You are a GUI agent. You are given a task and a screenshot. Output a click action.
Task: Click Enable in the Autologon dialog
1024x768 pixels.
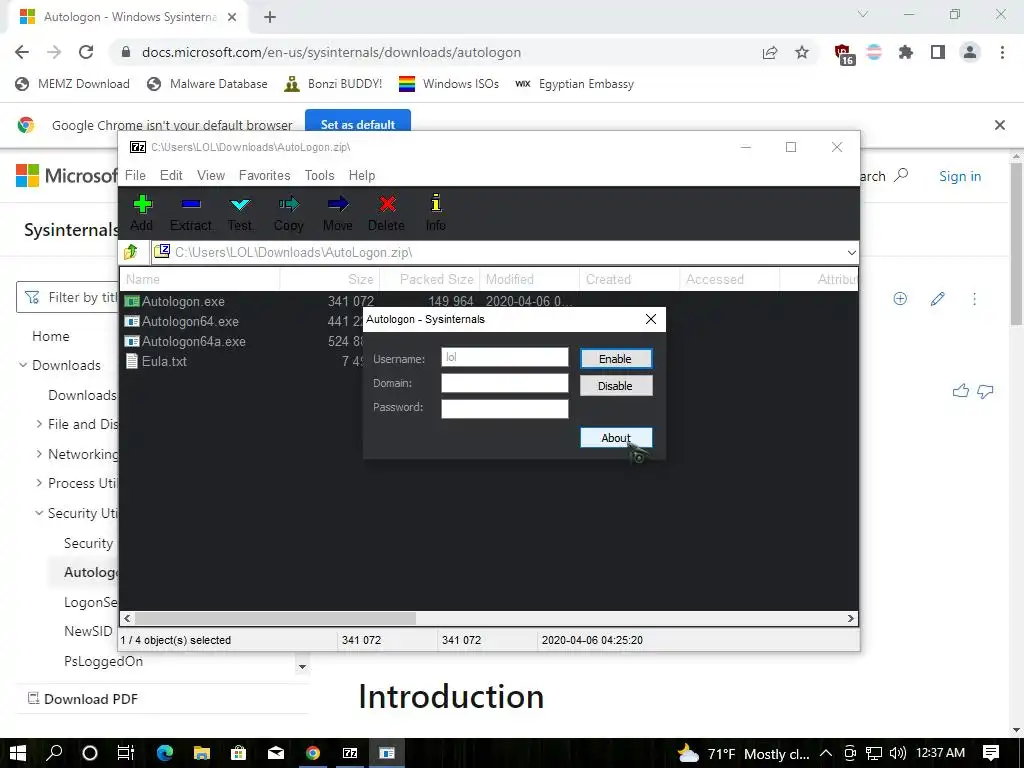[616, 359]
